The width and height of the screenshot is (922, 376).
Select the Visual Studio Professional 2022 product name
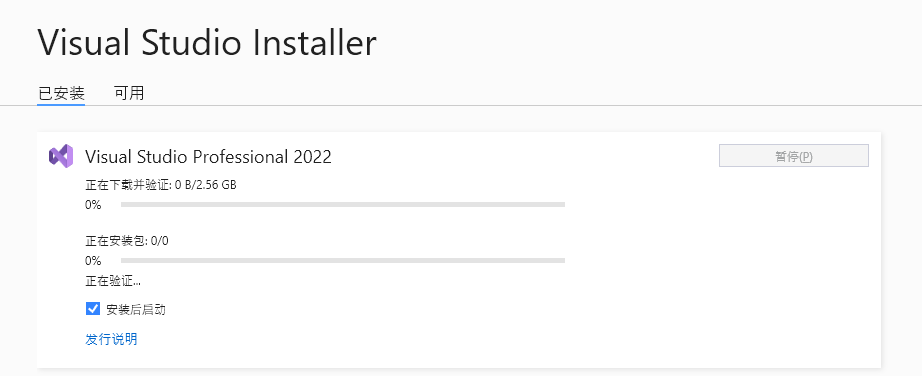tap(208, 157)
